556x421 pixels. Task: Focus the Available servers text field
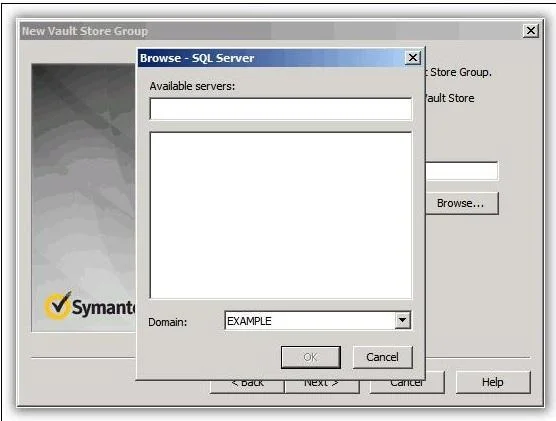pyautogui.click(x=281, y=109)
